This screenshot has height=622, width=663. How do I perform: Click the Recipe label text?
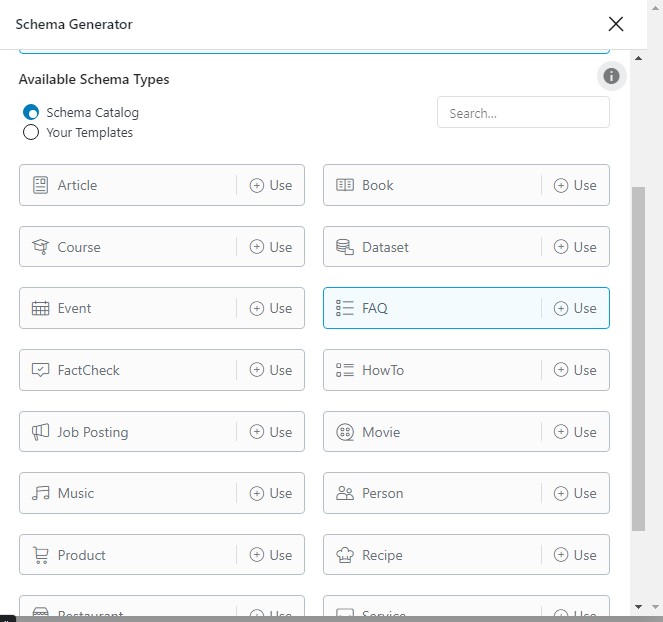(382, 555)
